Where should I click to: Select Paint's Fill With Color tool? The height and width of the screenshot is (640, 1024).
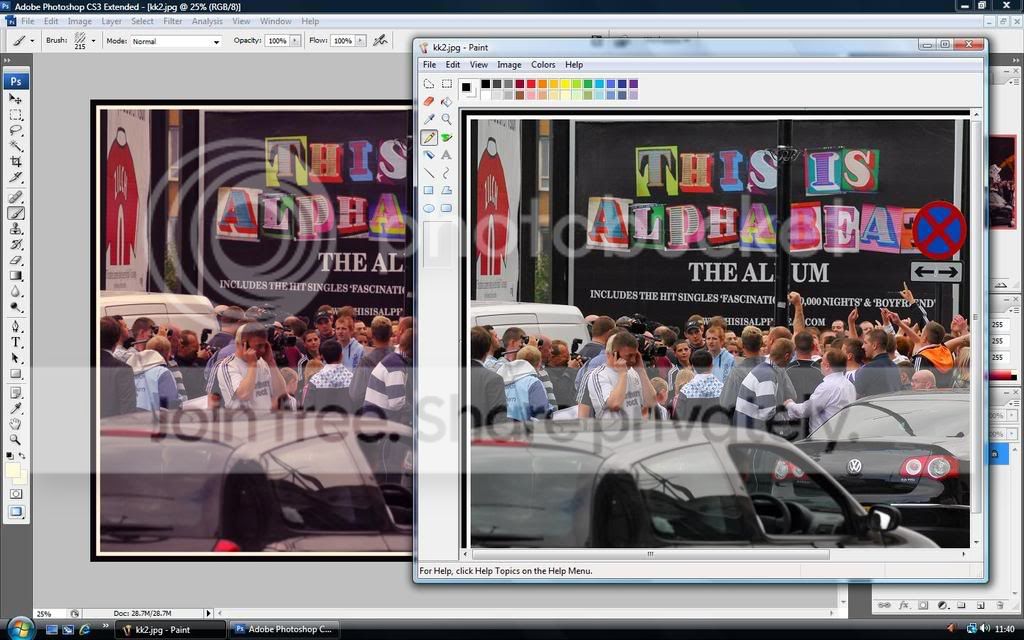pos(445,102)
